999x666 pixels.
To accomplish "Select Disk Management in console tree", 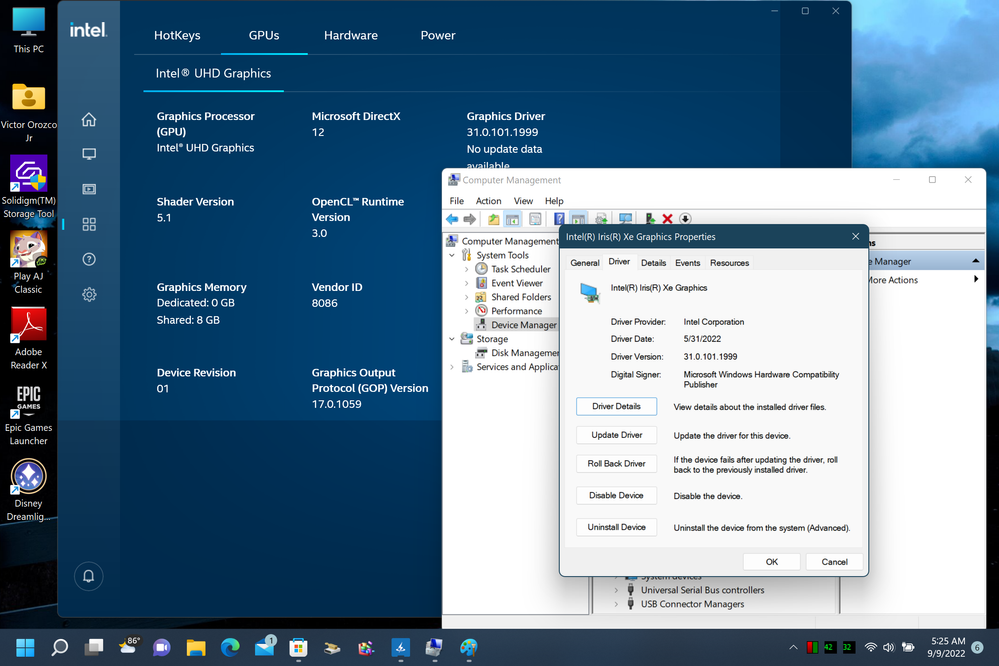I will [x=517, y=353].
